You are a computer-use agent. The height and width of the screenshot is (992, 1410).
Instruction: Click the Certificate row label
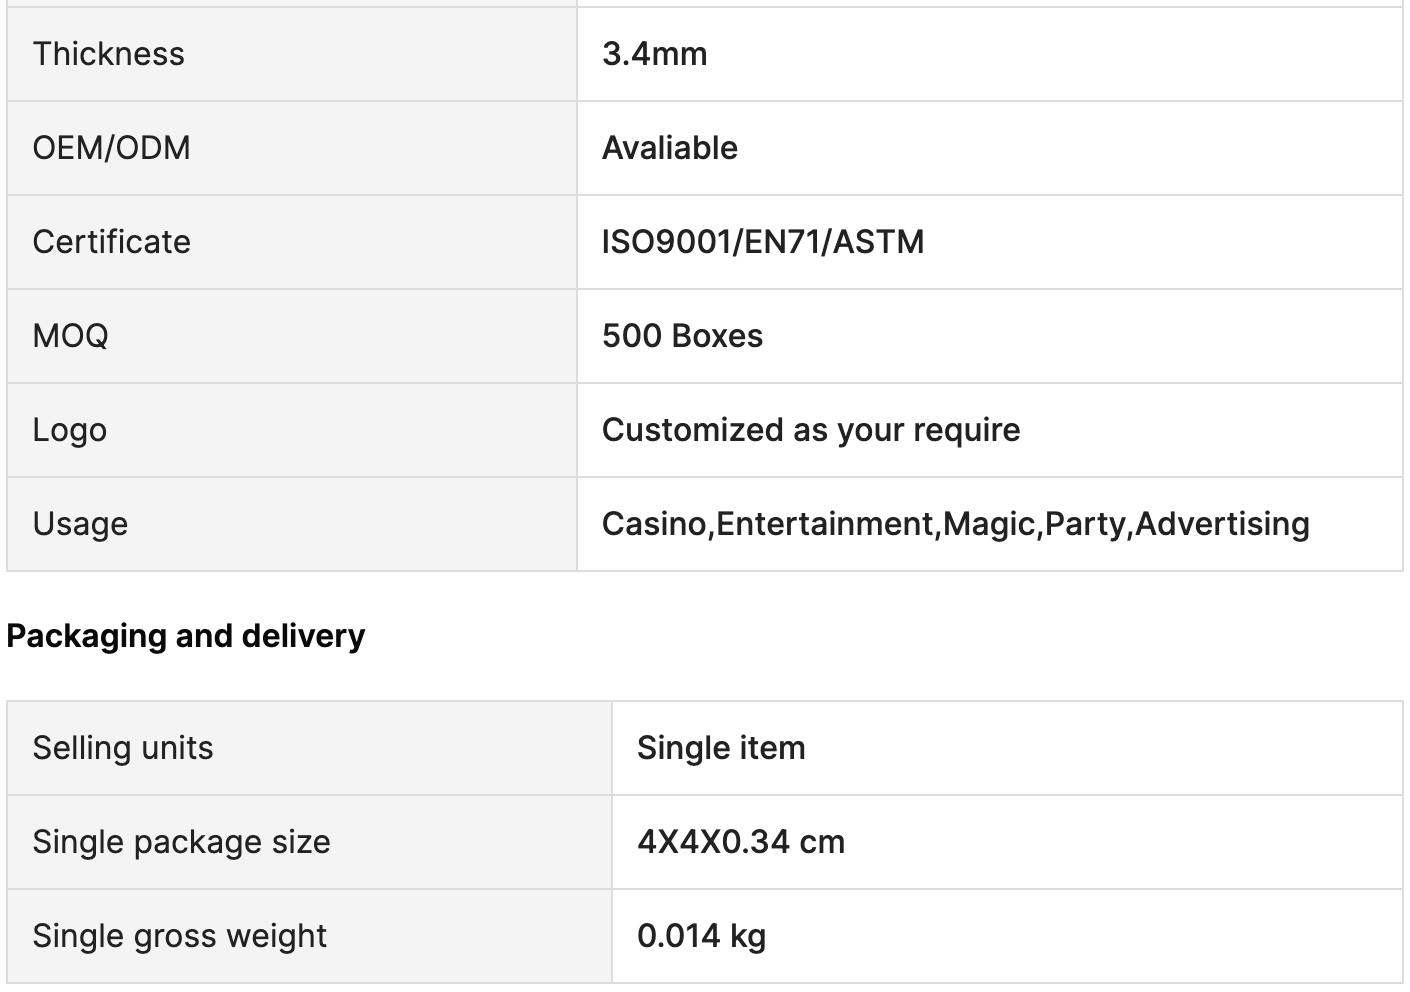(111, 242)
